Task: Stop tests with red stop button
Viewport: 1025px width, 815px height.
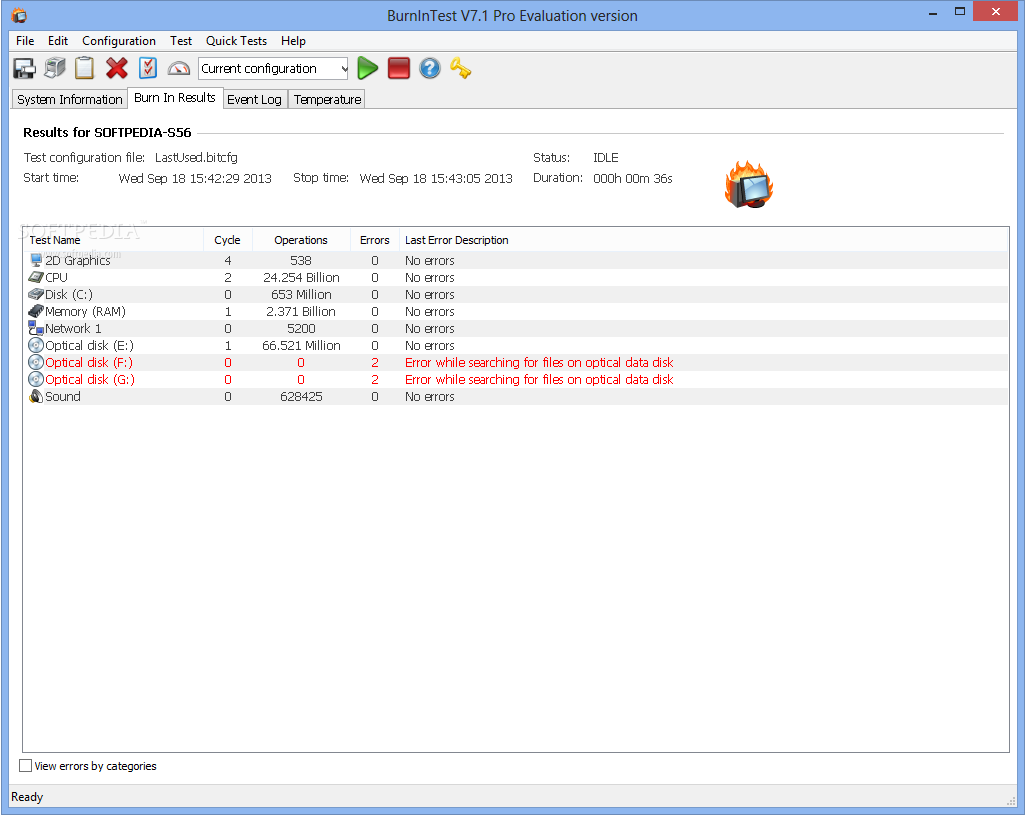Action: click(399, 68)
